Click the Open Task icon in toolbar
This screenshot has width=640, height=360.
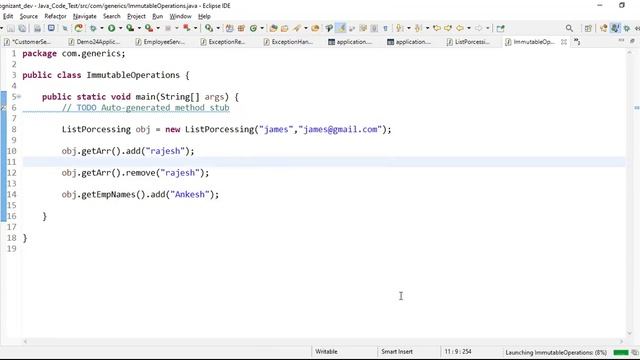click(284, 28)
